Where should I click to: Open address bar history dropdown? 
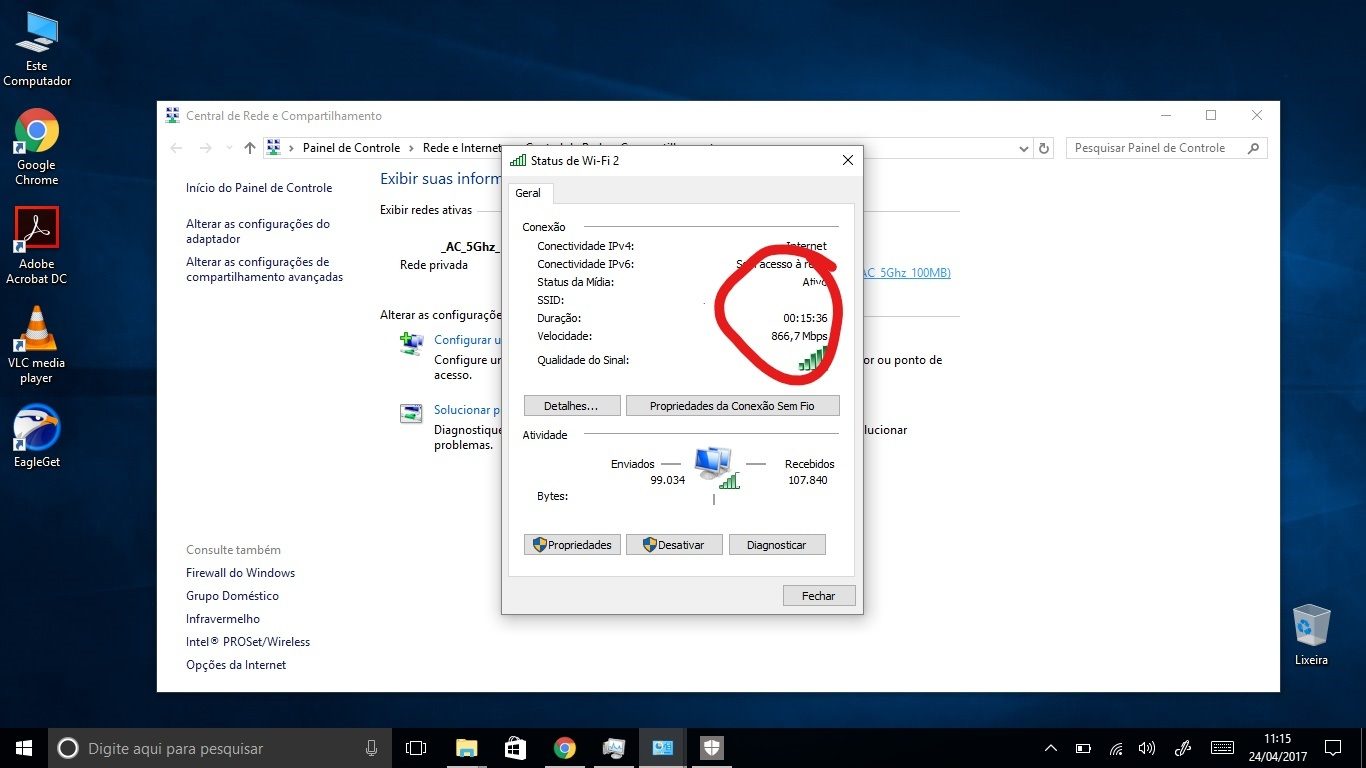[x=1023, y=148]
